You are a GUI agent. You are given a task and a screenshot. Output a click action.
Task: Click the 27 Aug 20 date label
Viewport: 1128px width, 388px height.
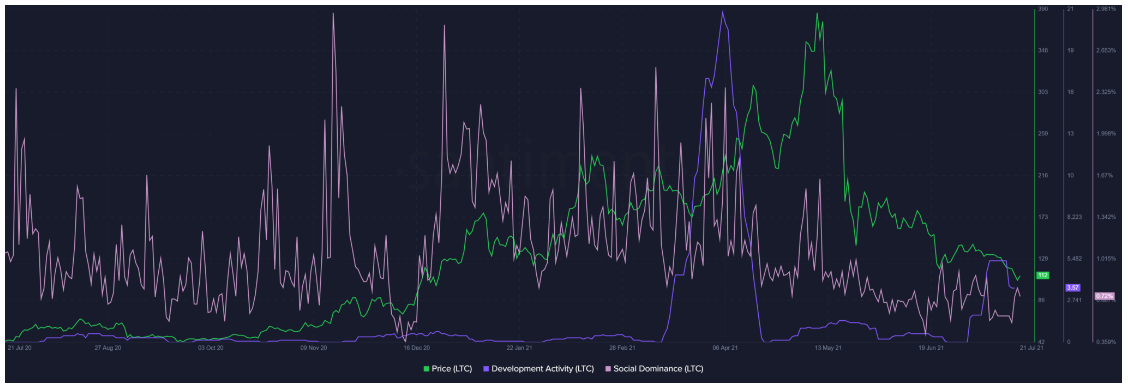point(108,347)
